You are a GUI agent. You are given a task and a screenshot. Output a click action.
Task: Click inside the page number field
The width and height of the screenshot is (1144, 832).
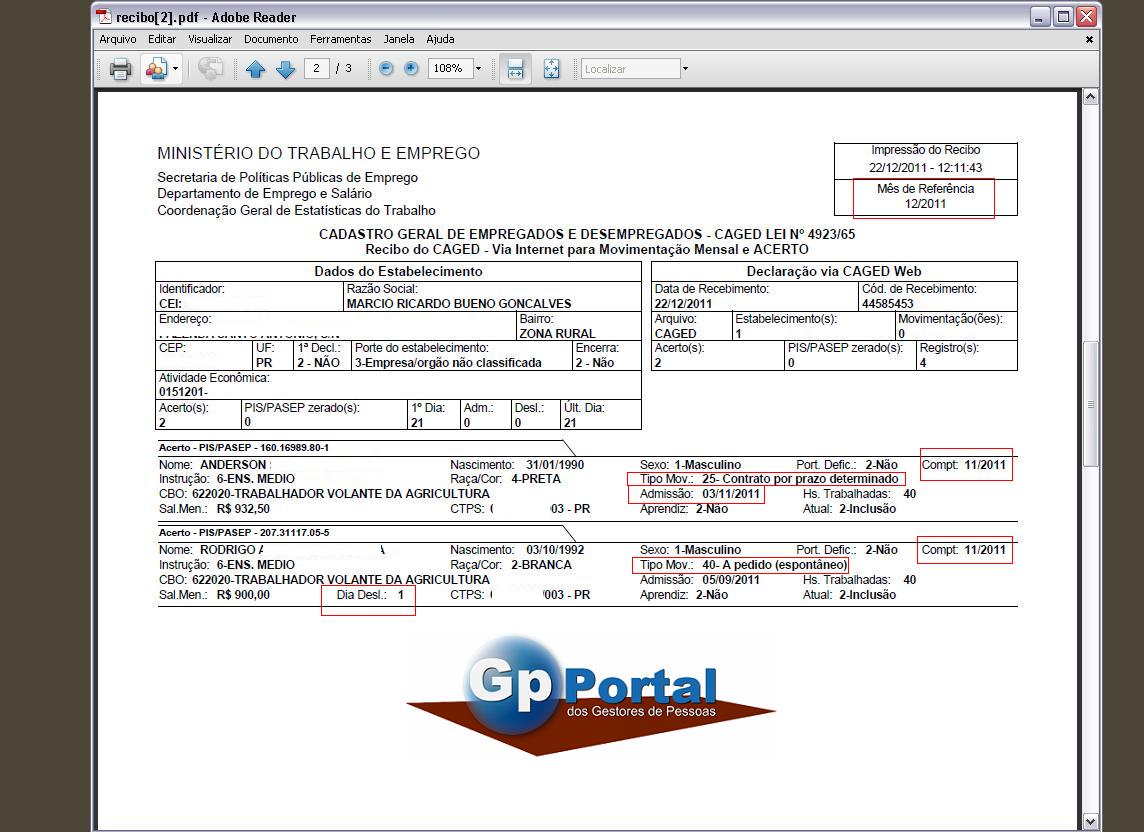click(317, 68)
